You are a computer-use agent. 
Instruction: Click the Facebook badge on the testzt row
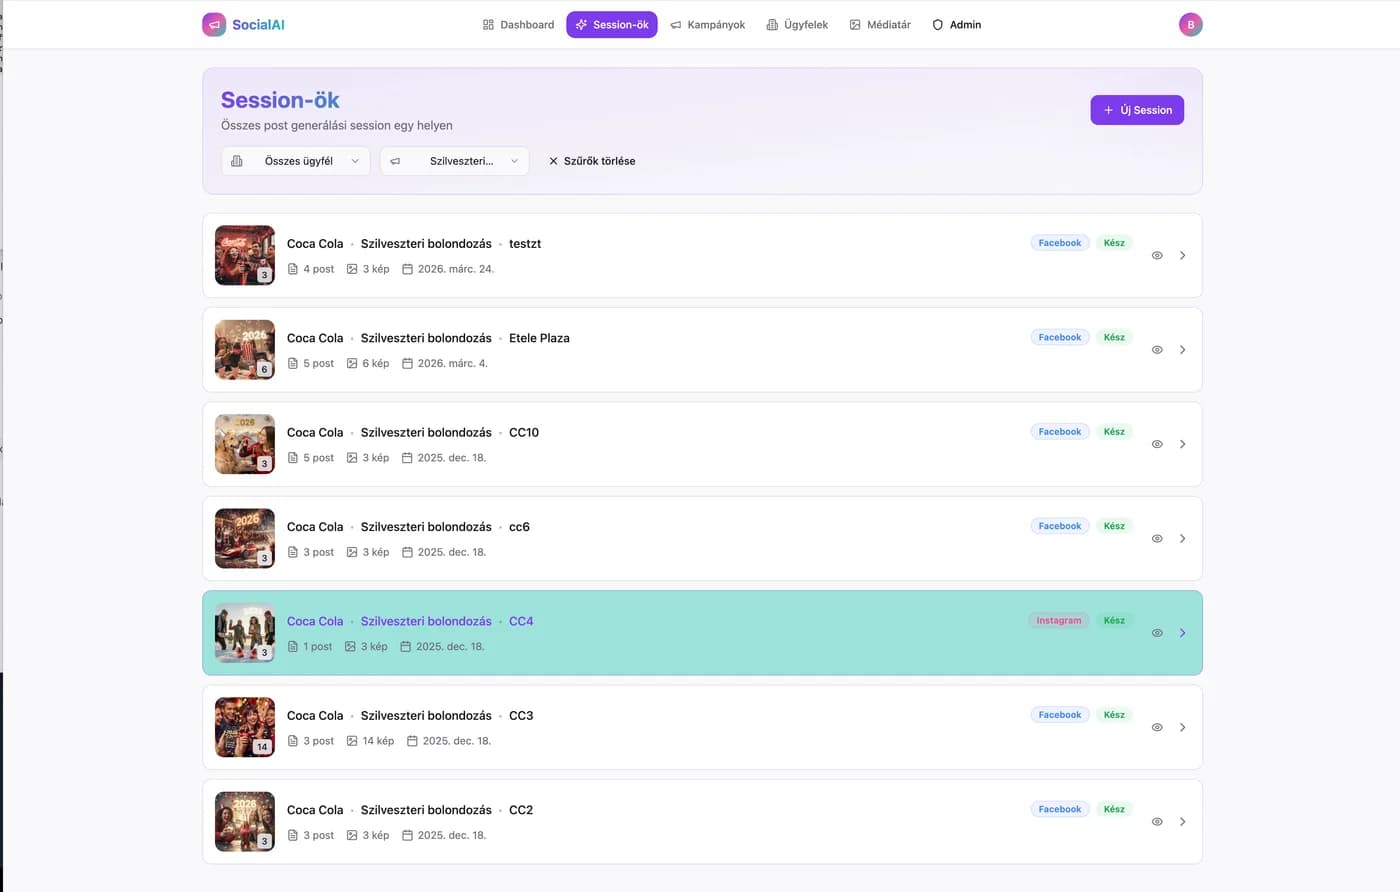[x=1060, y=243]
